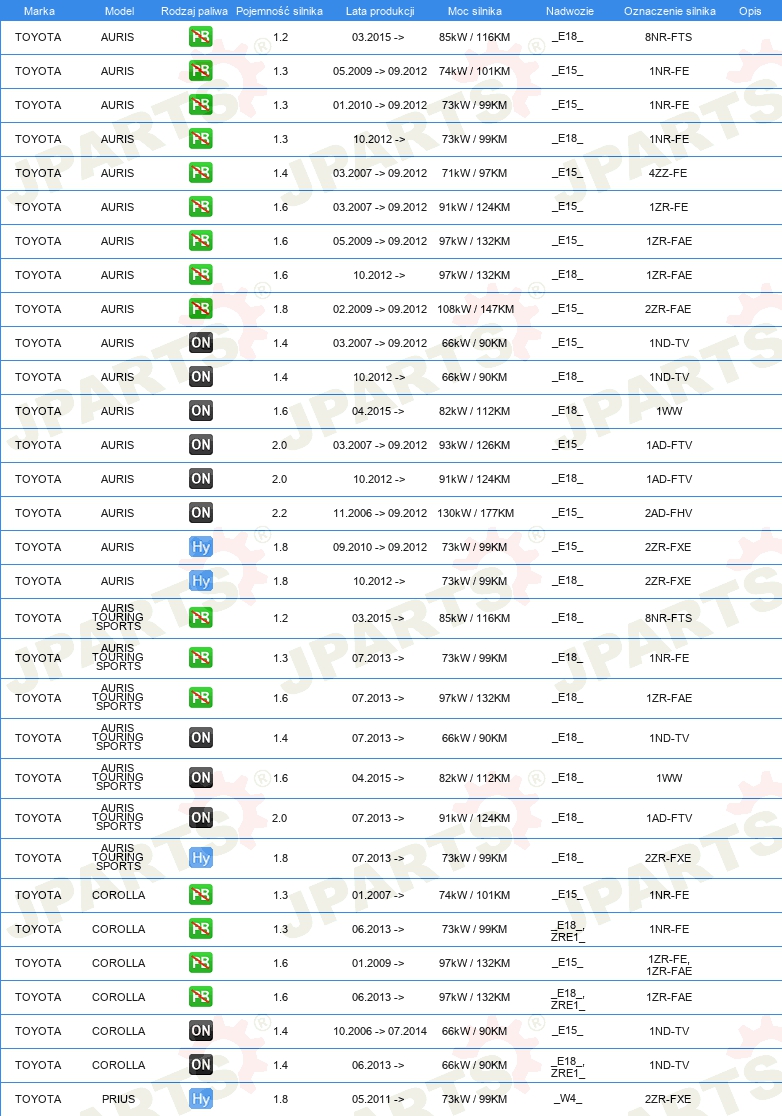
Task: Click diesel ON icon in Corolla 06.2013 1ND-TV row
Action: coord(201,1065)
